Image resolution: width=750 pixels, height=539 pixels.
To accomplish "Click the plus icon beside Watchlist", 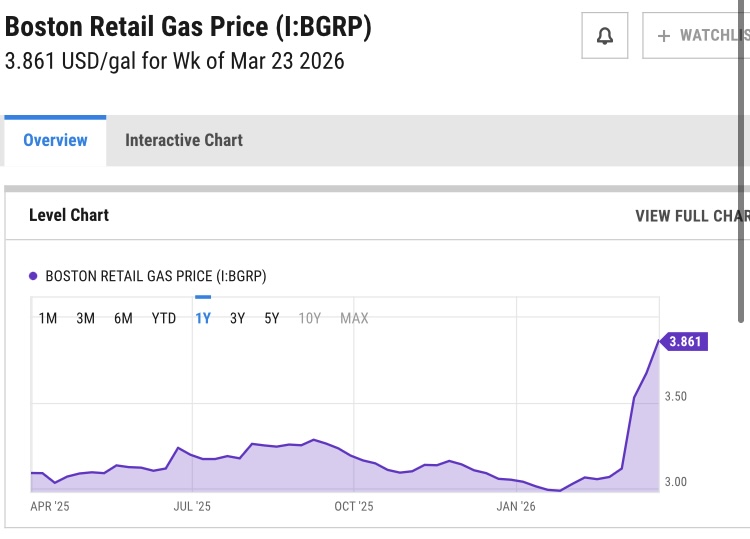I will (664, 37).
